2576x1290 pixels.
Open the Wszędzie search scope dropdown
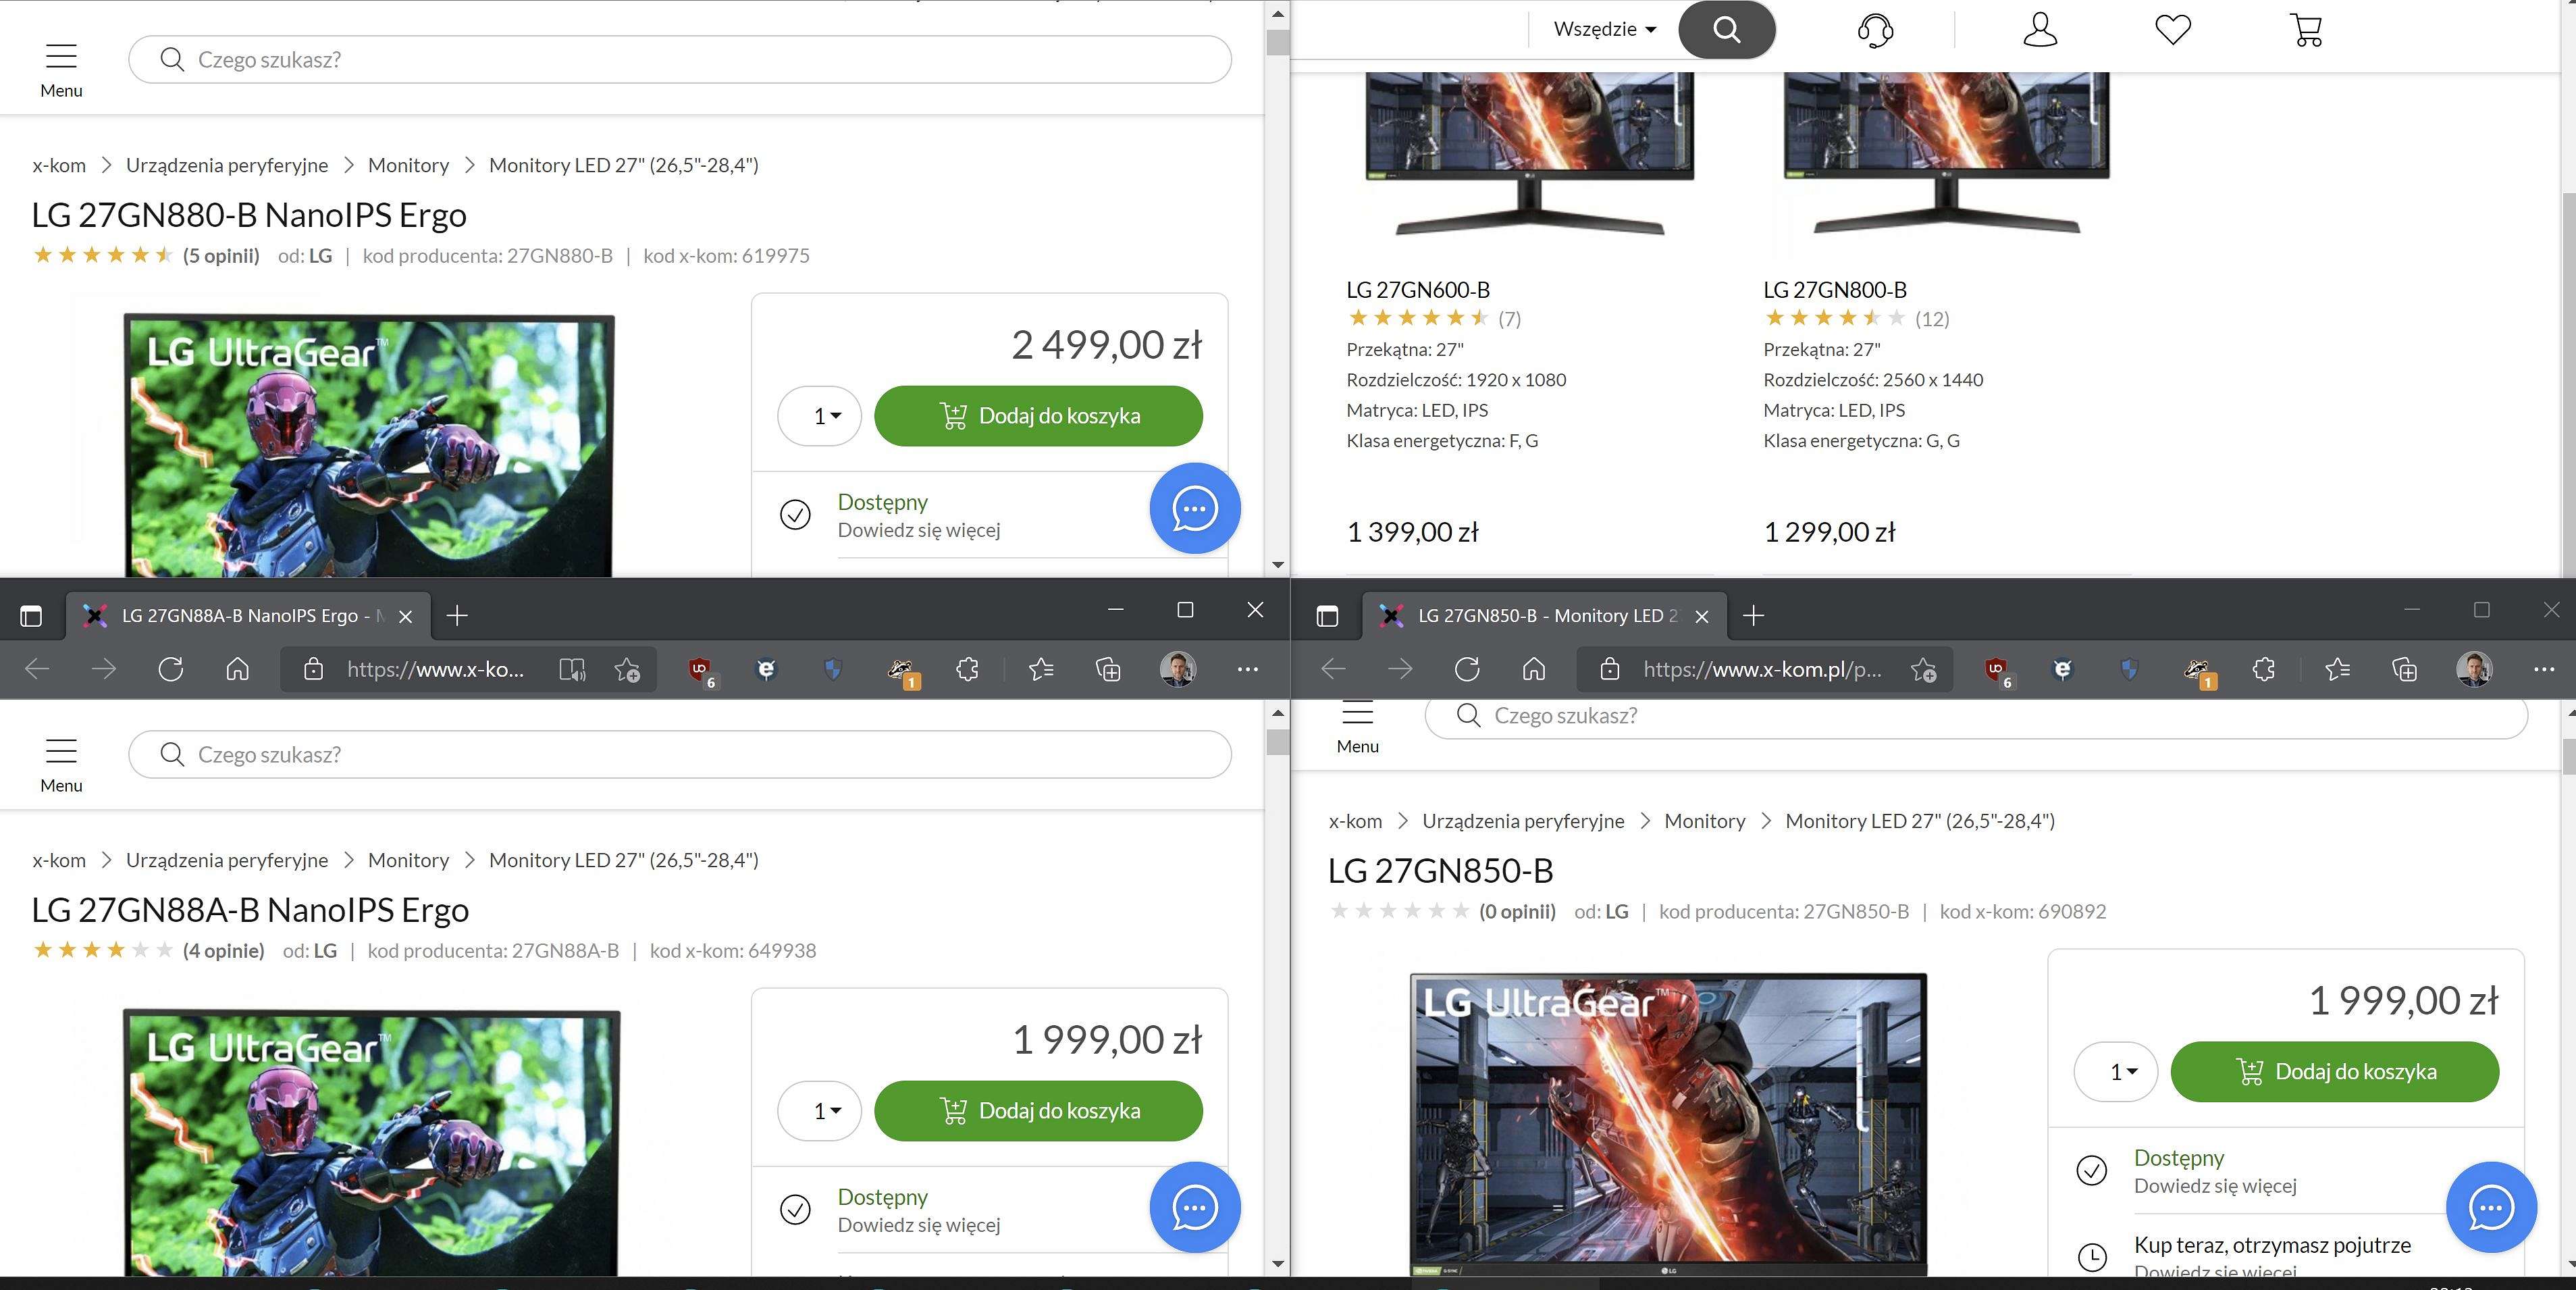pyautogui.click(x=1604, y=29)
